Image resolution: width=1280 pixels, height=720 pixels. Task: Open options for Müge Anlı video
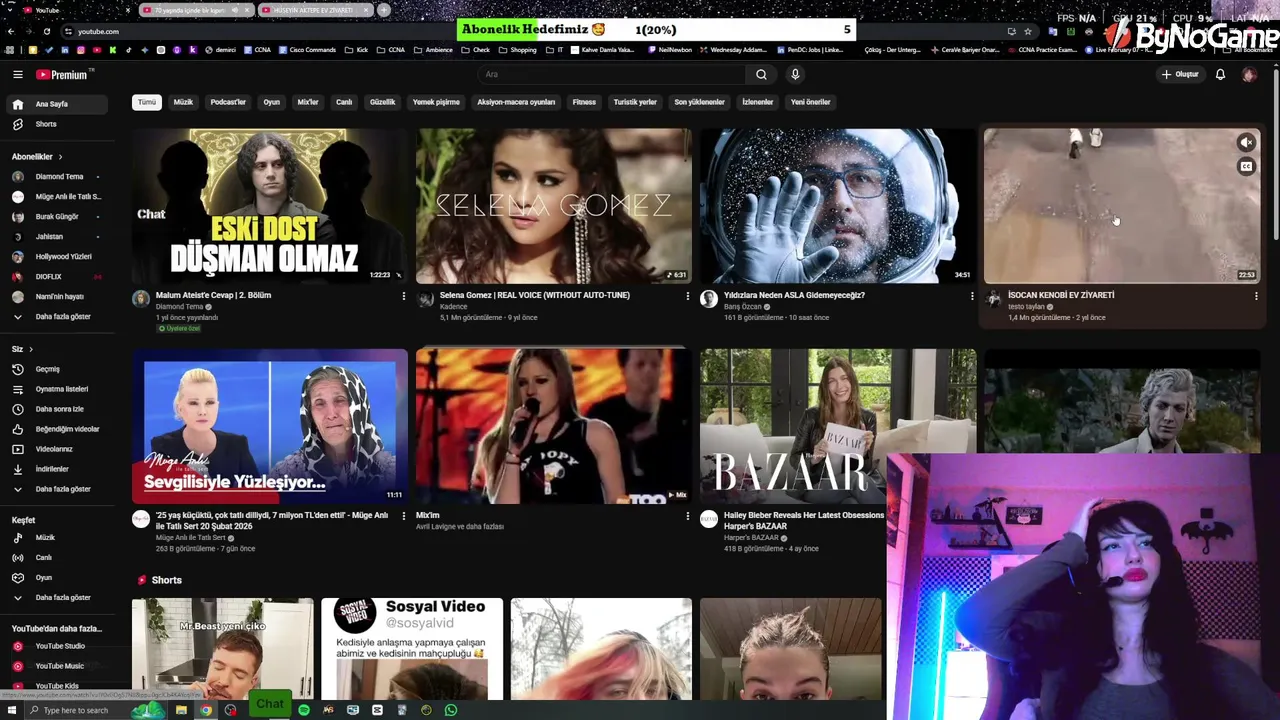coord(404,516)
